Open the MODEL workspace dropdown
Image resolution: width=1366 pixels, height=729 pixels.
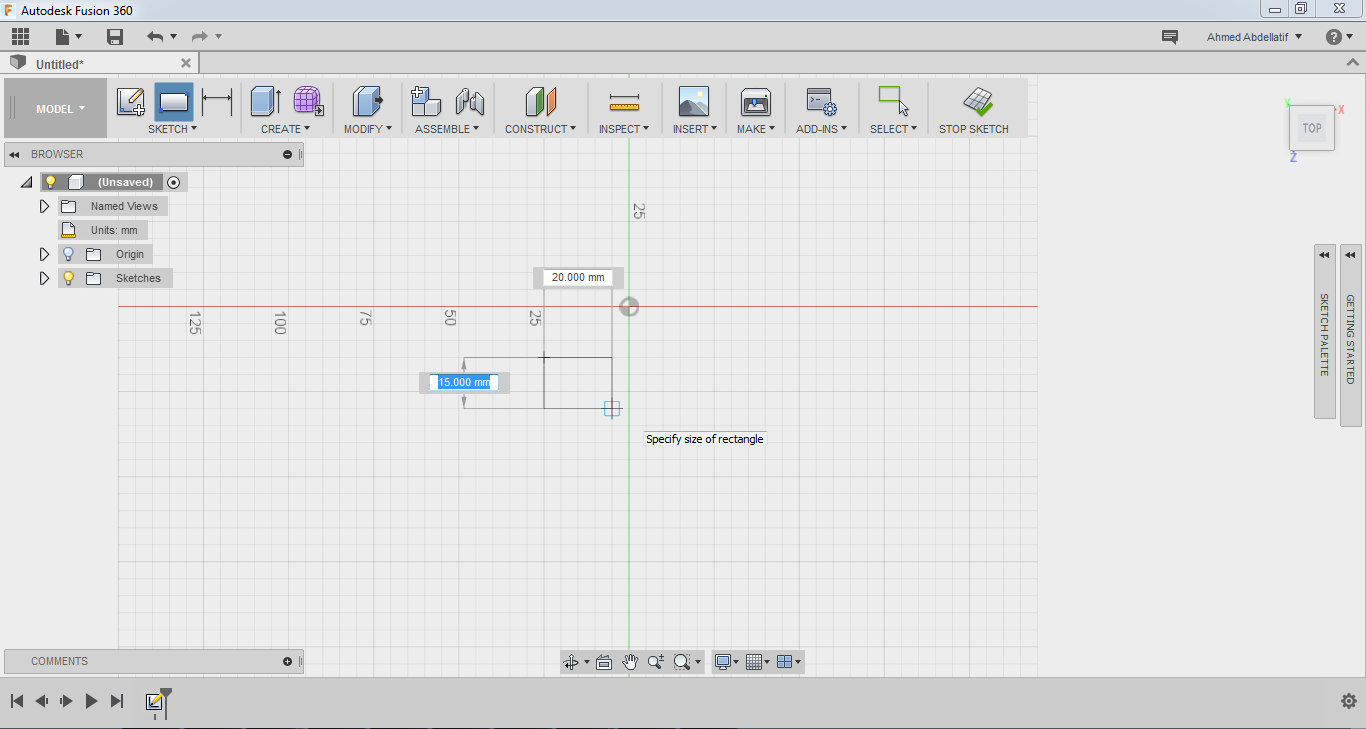(56, 109)
